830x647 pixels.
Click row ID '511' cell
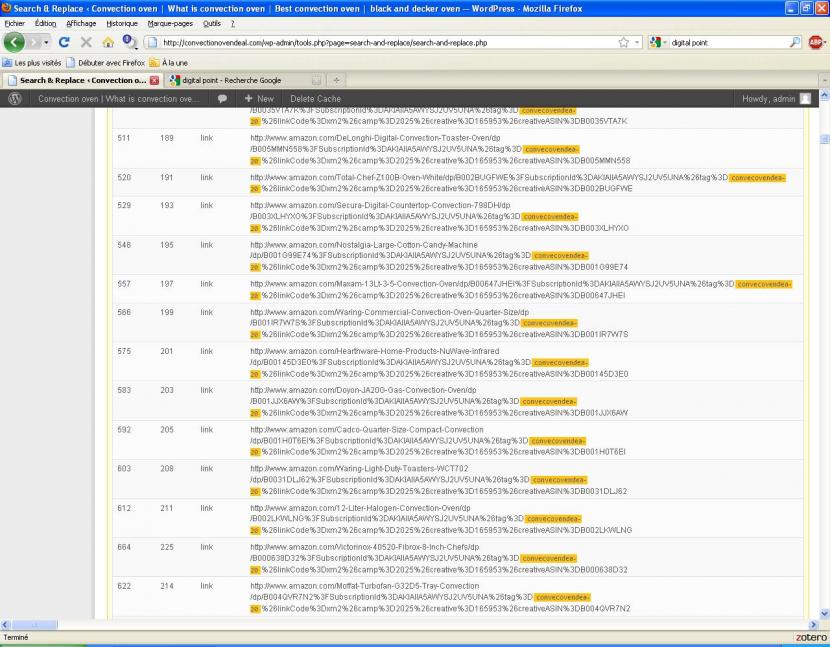(x=124, y=138)
